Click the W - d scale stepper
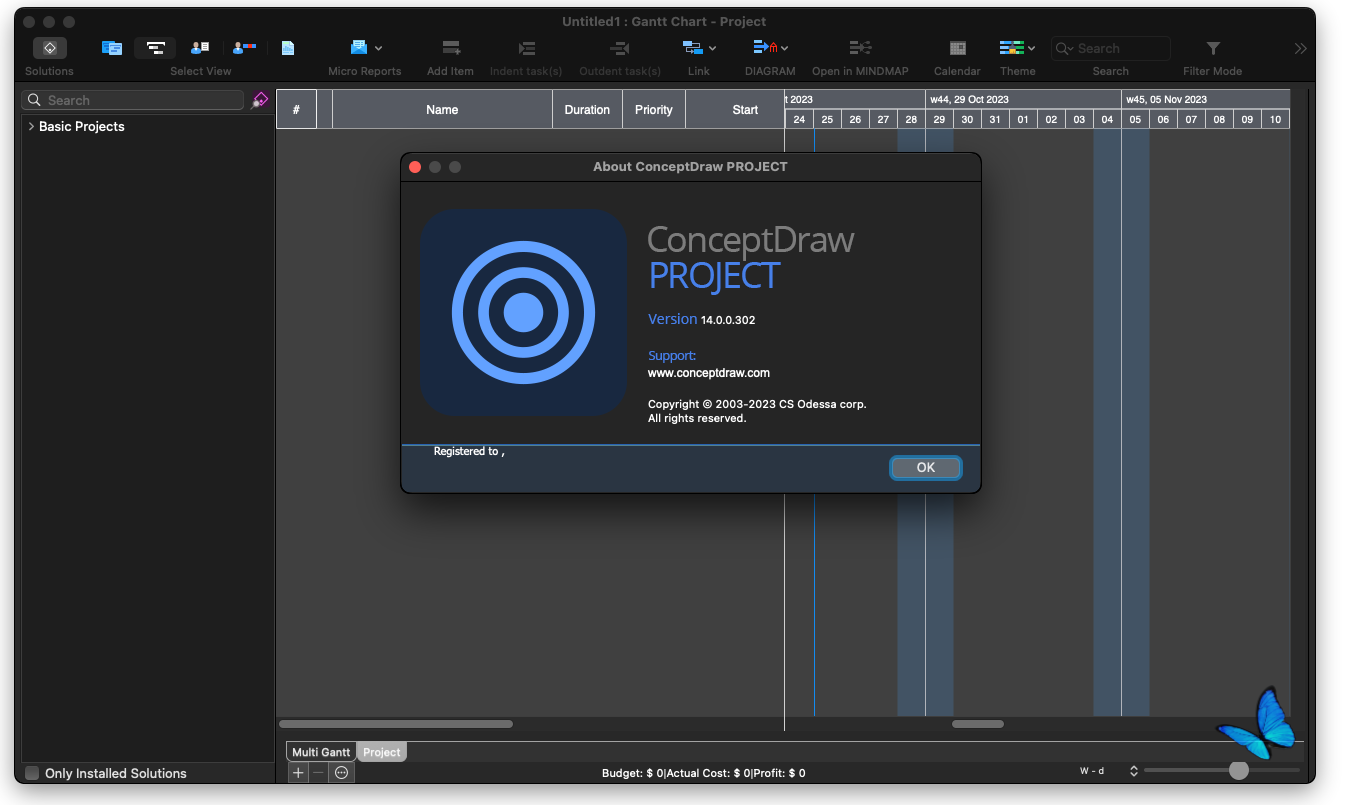The width and height of the screenshot is (1346, 805). coord(1134,771)
